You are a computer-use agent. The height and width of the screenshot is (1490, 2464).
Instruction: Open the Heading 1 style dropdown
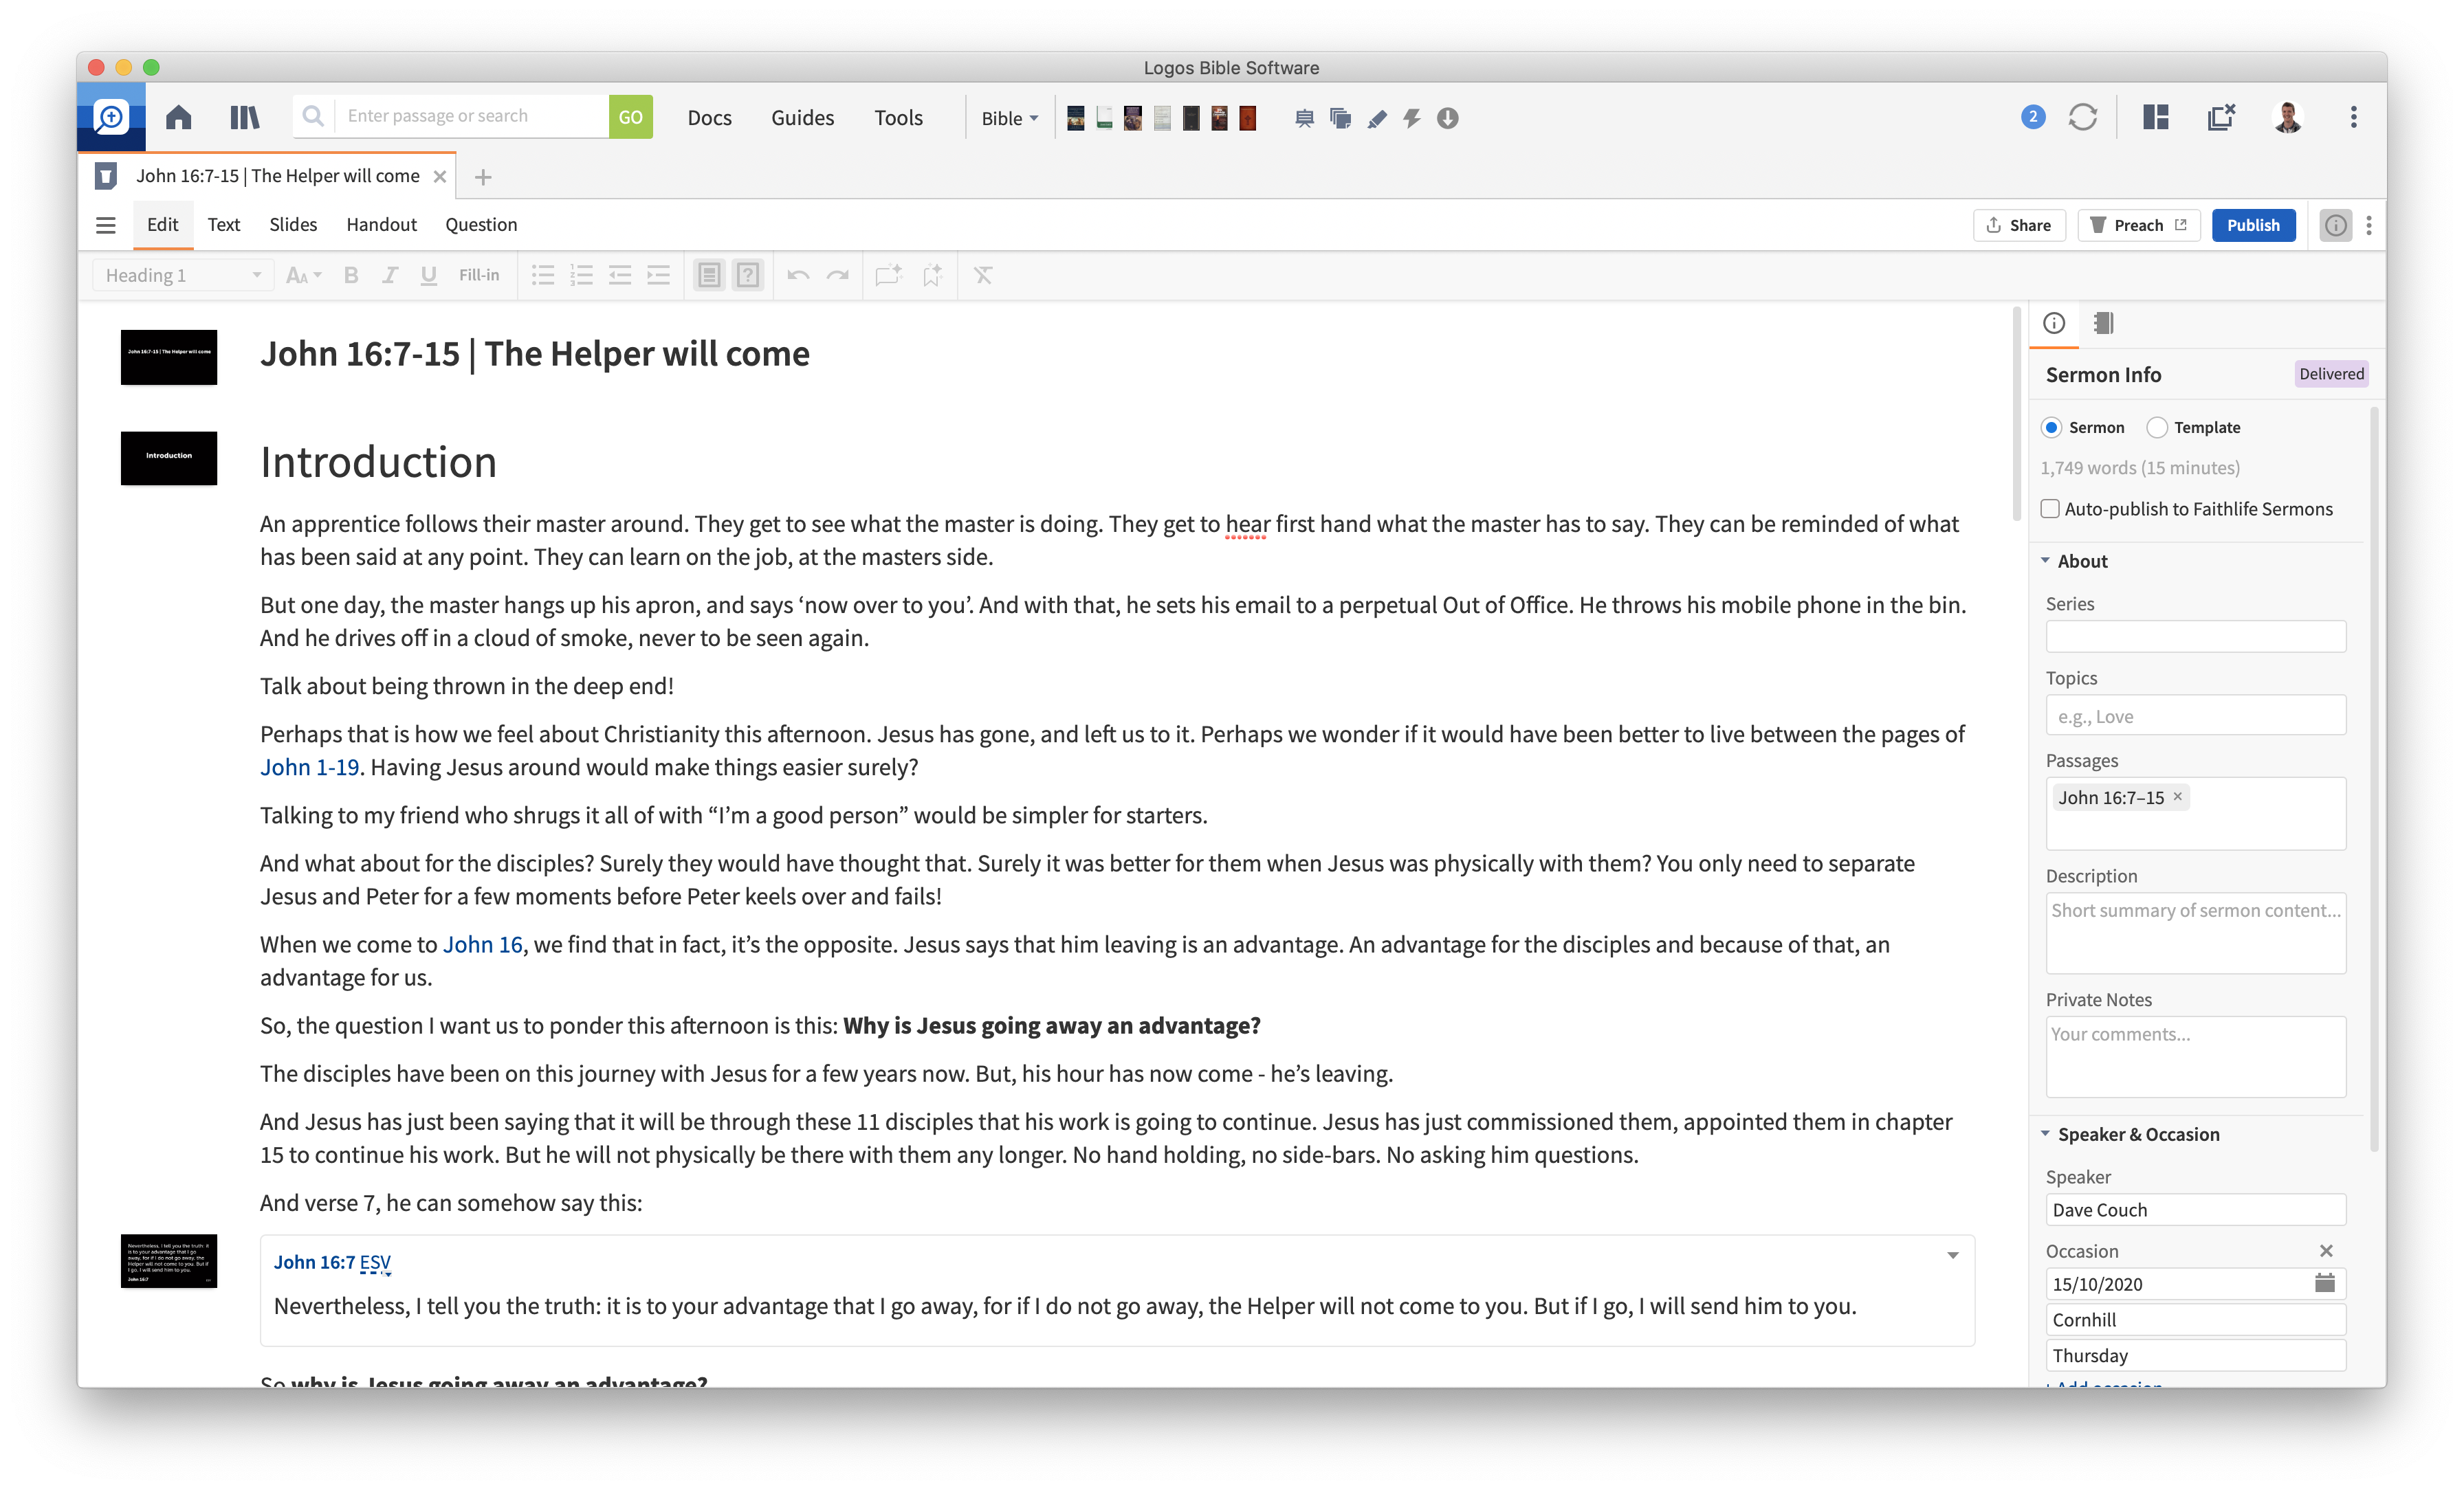pyautogui.click(x=182, y=275)
